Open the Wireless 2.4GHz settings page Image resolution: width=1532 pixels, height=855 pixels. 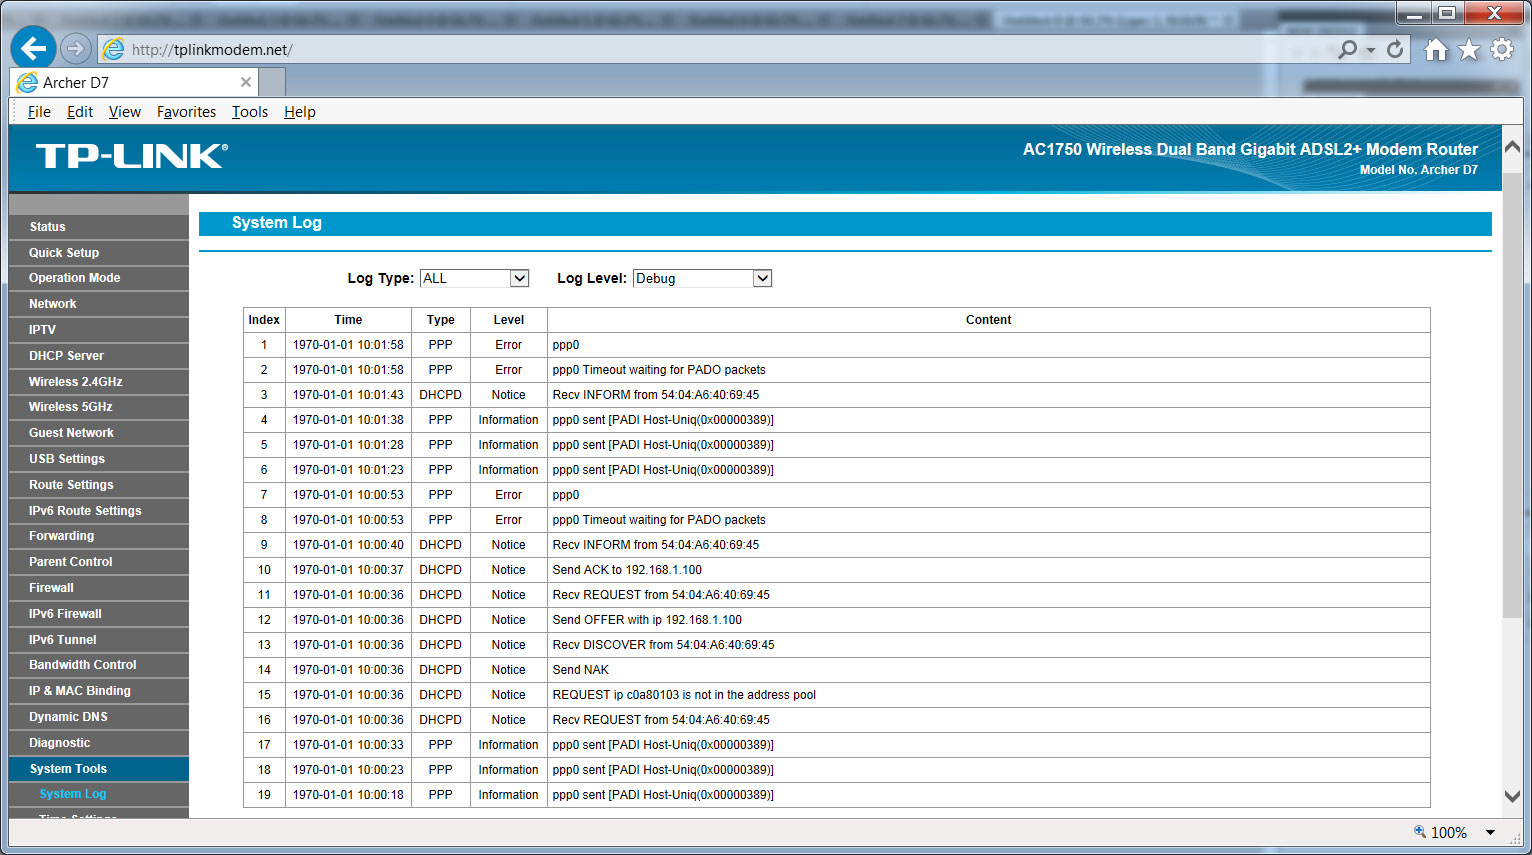(76, 382)
